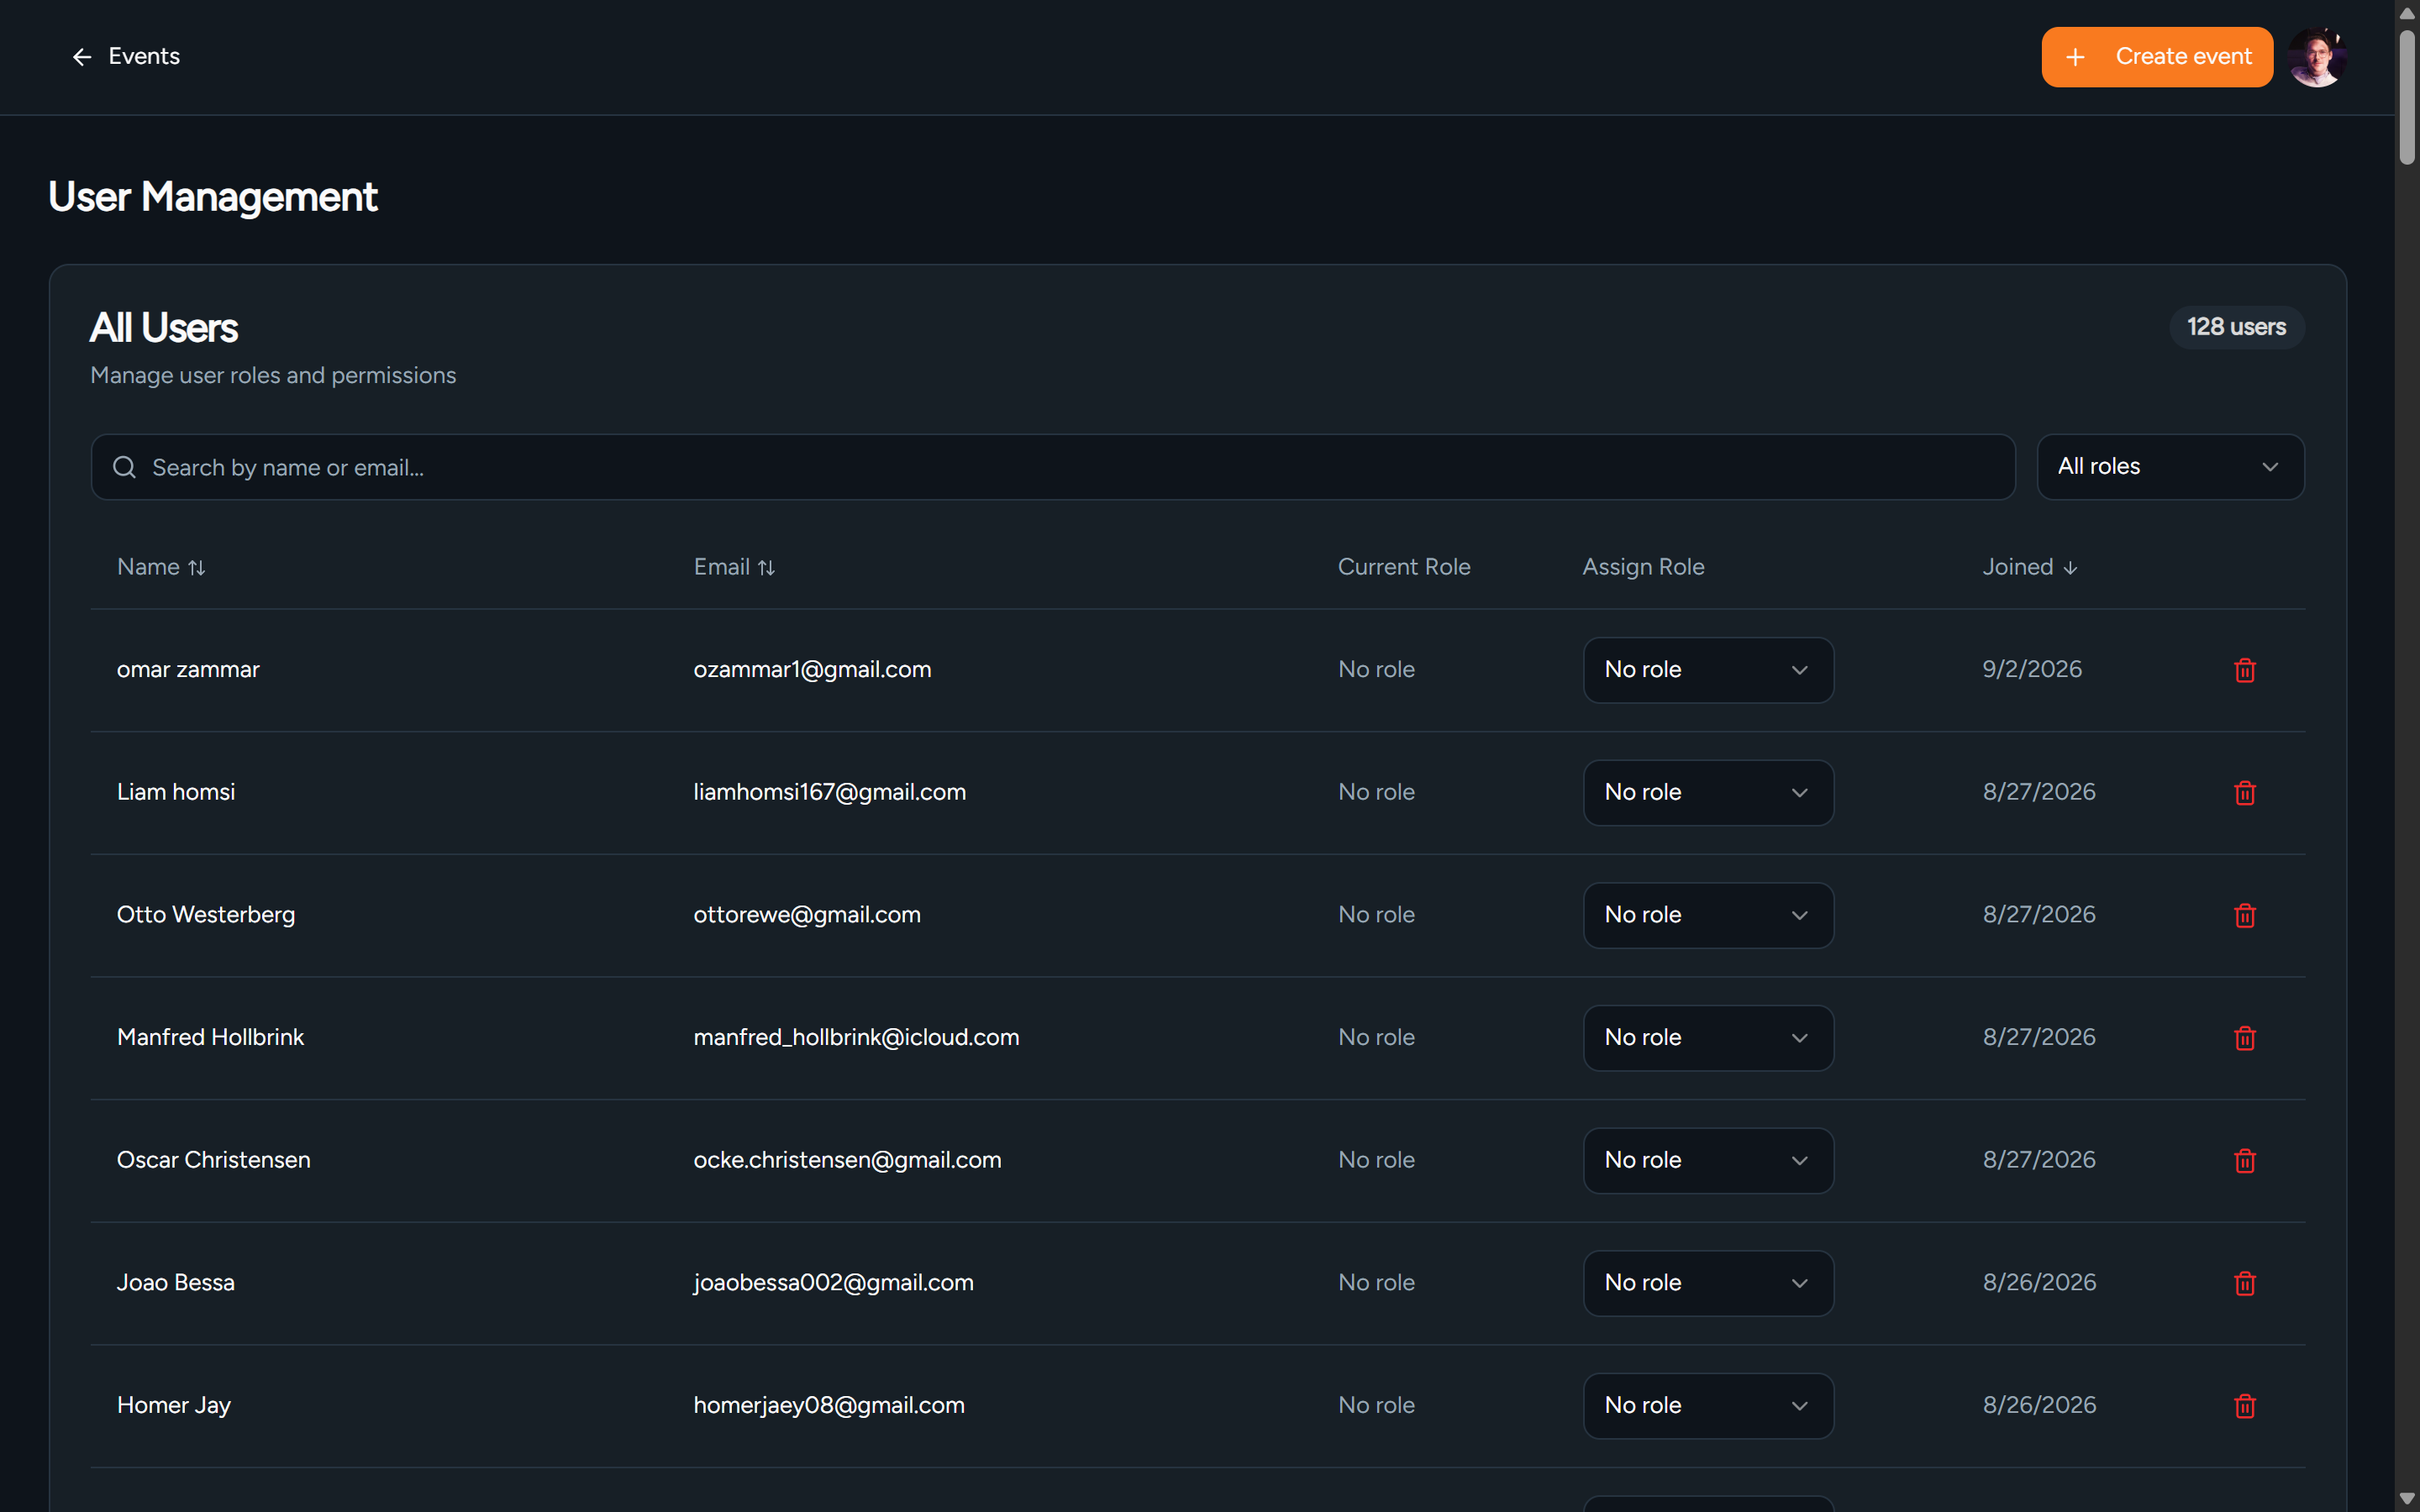Open Assign Role dropdown for omar zammar
The image size is (2420, 1512).
point(1708,670)
